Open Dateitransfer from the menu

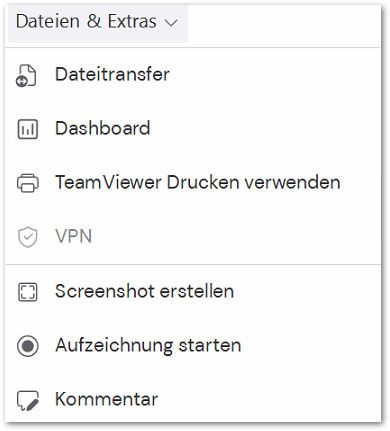[x=193, y=75]
